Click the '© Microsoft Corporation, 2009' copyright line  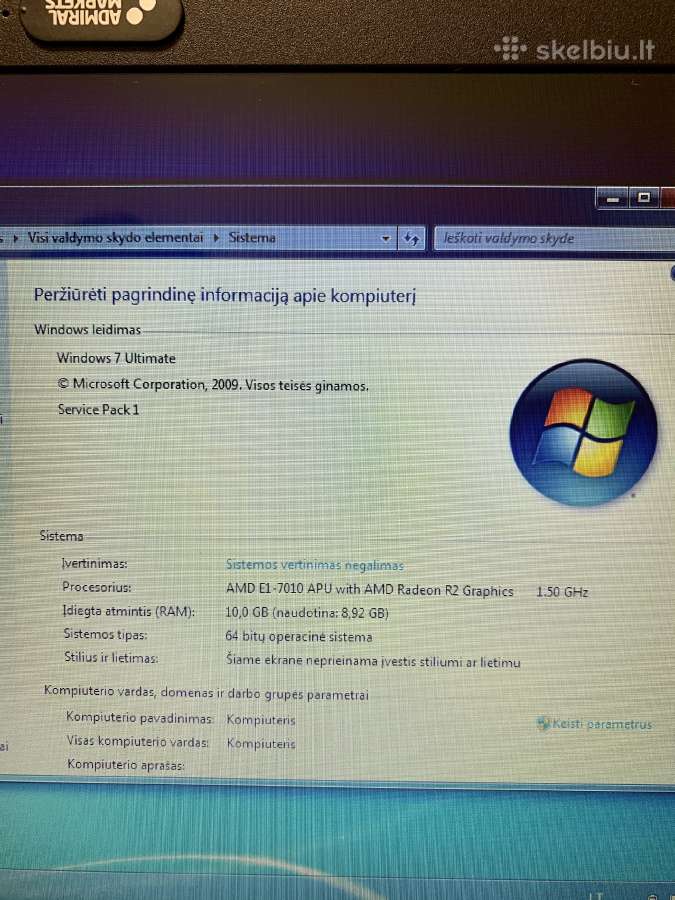tap(213, 385)
